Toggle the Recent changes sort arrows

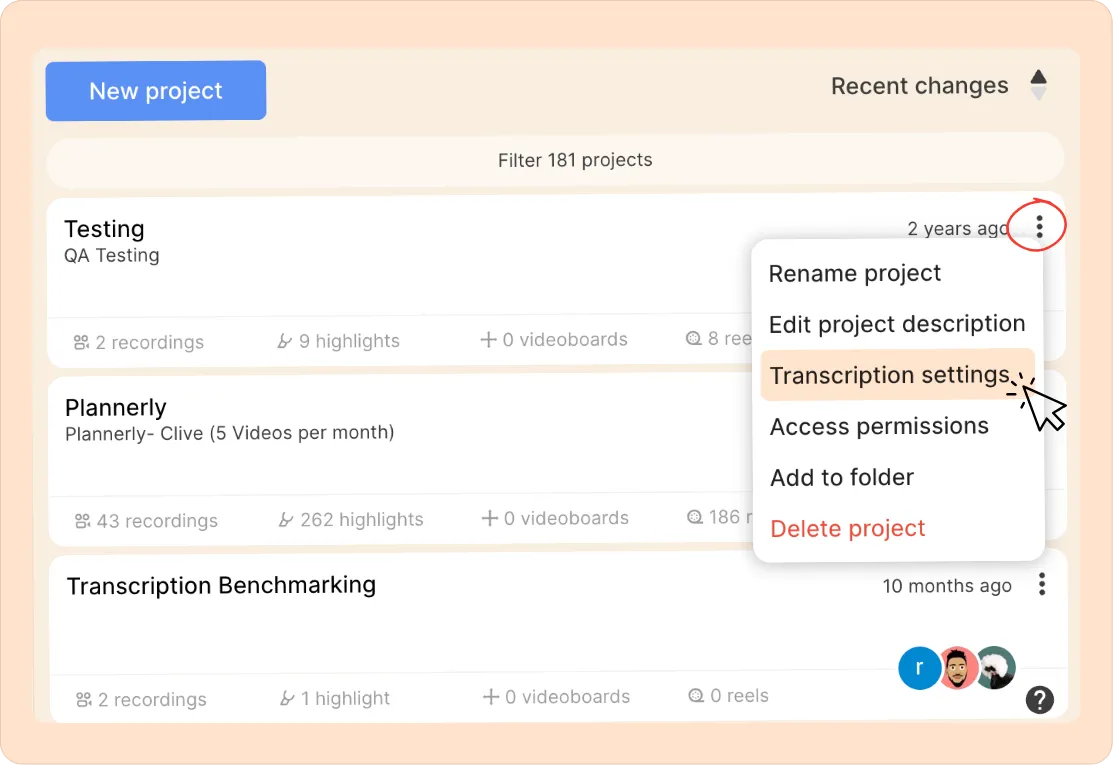pyautogui.click(x=1039, y=85)
